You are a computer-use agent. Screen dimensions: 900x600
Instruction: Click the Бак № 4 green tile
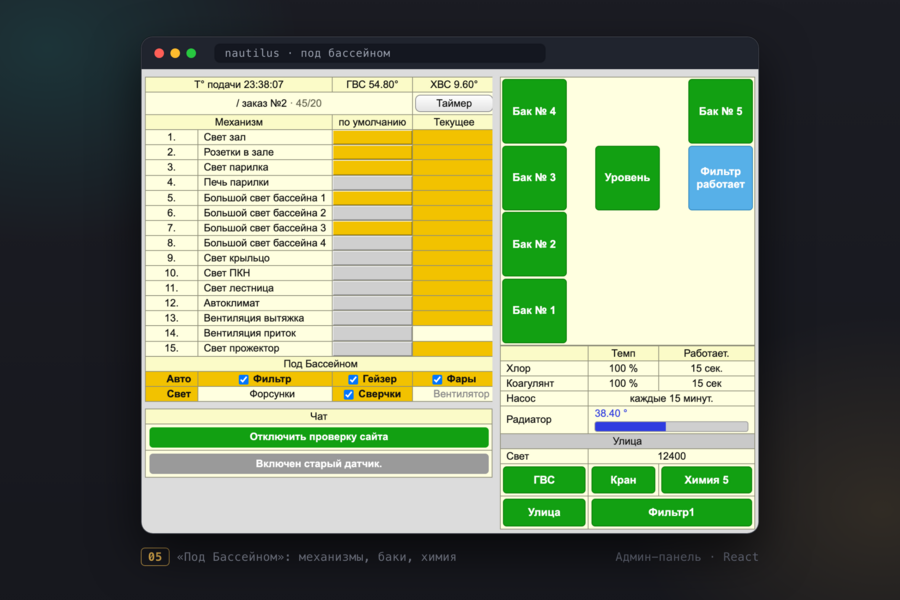(534, 111)
